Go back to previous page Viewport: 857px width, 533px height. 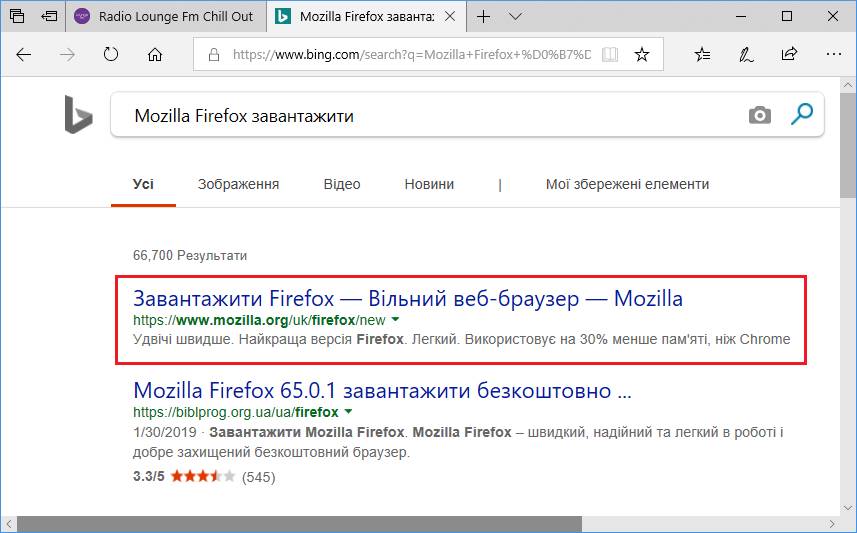click(24, 54)
